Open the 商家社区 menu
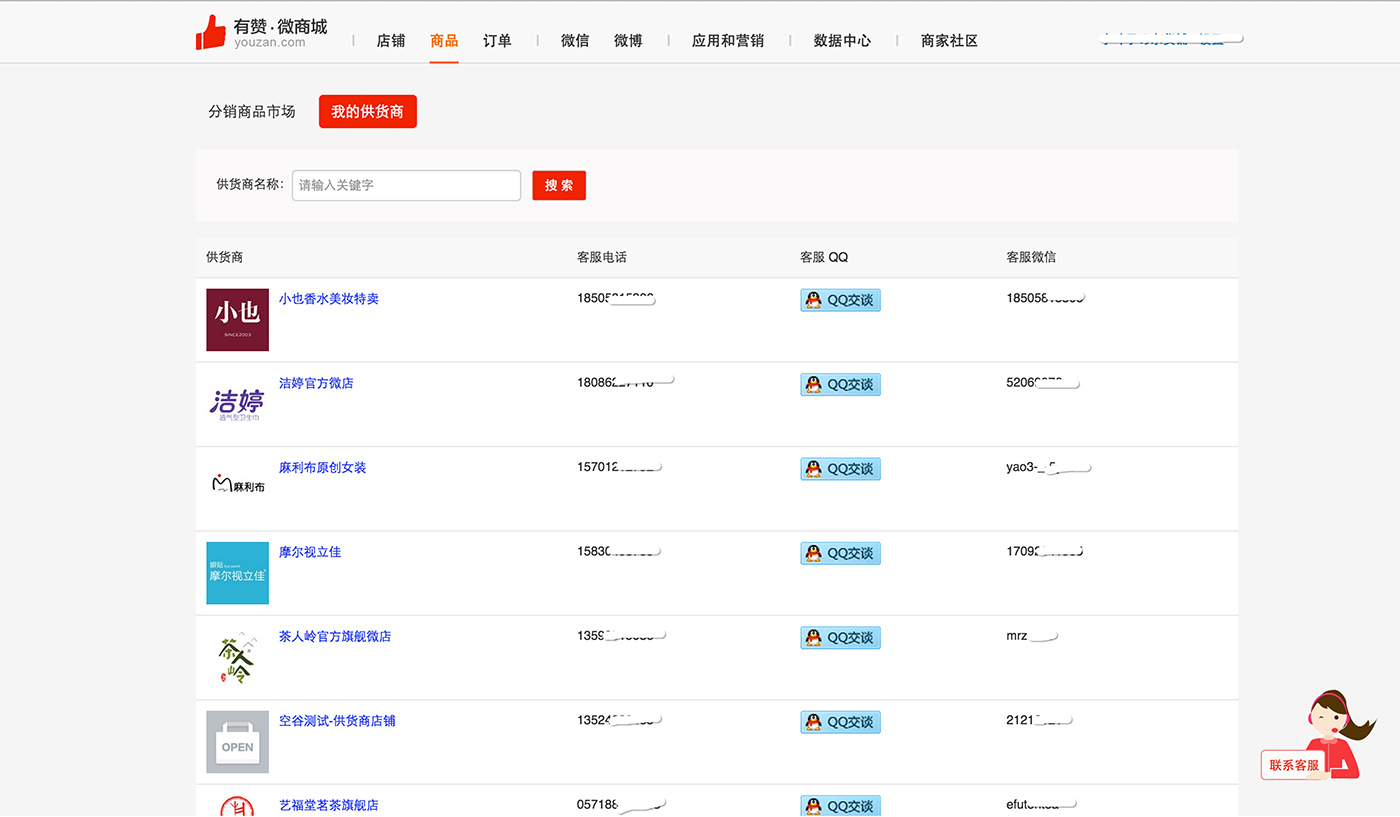The image size is (1400, 817). point(949,41)
